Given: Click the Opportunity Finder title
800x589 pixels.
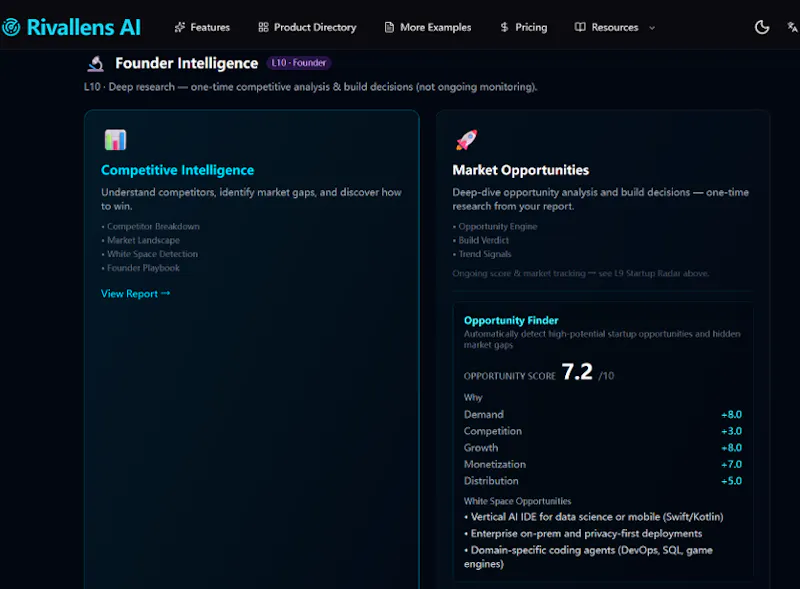Looking at the screenshot, I should click(511, 320).
